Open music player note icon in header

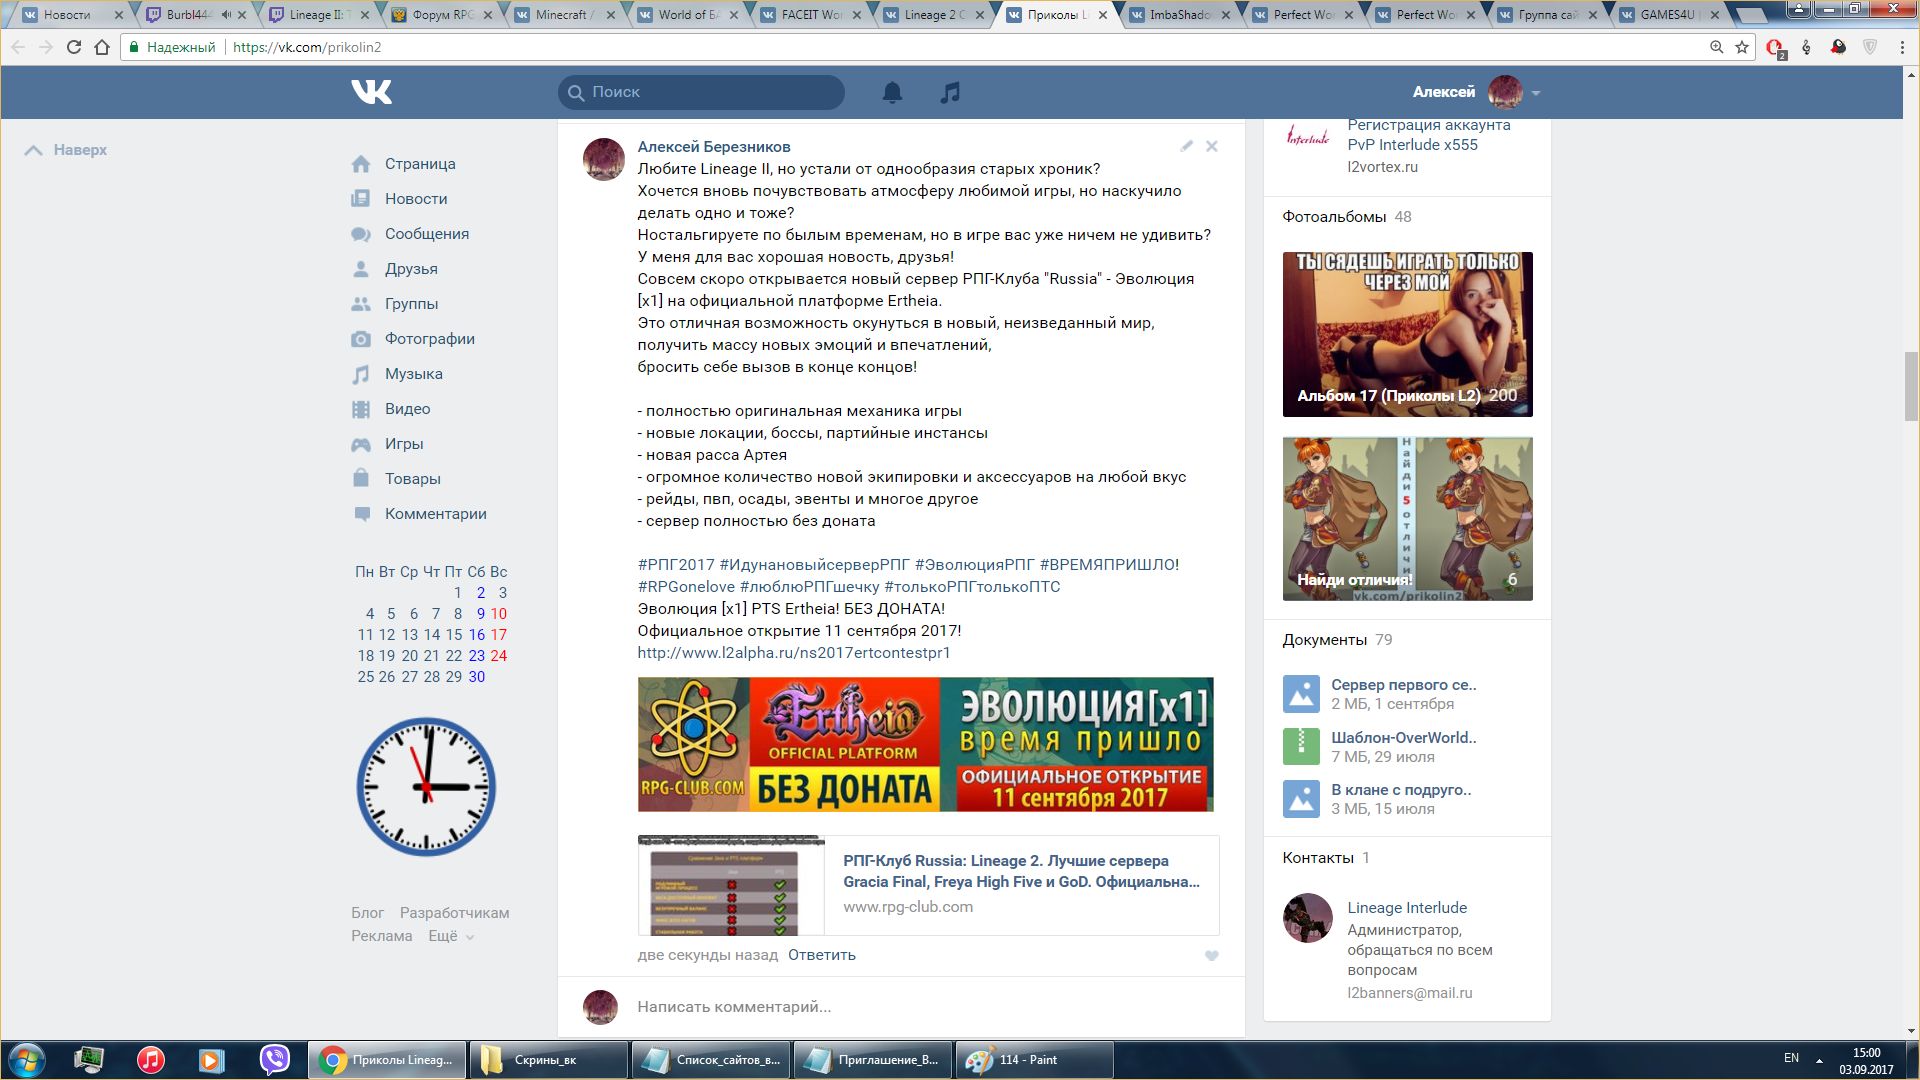(x=950, y=92)
